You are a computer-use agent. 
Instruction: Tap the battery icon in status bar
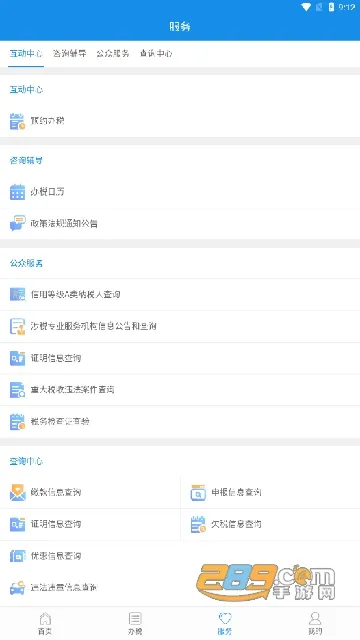click(x=331, y=7)
